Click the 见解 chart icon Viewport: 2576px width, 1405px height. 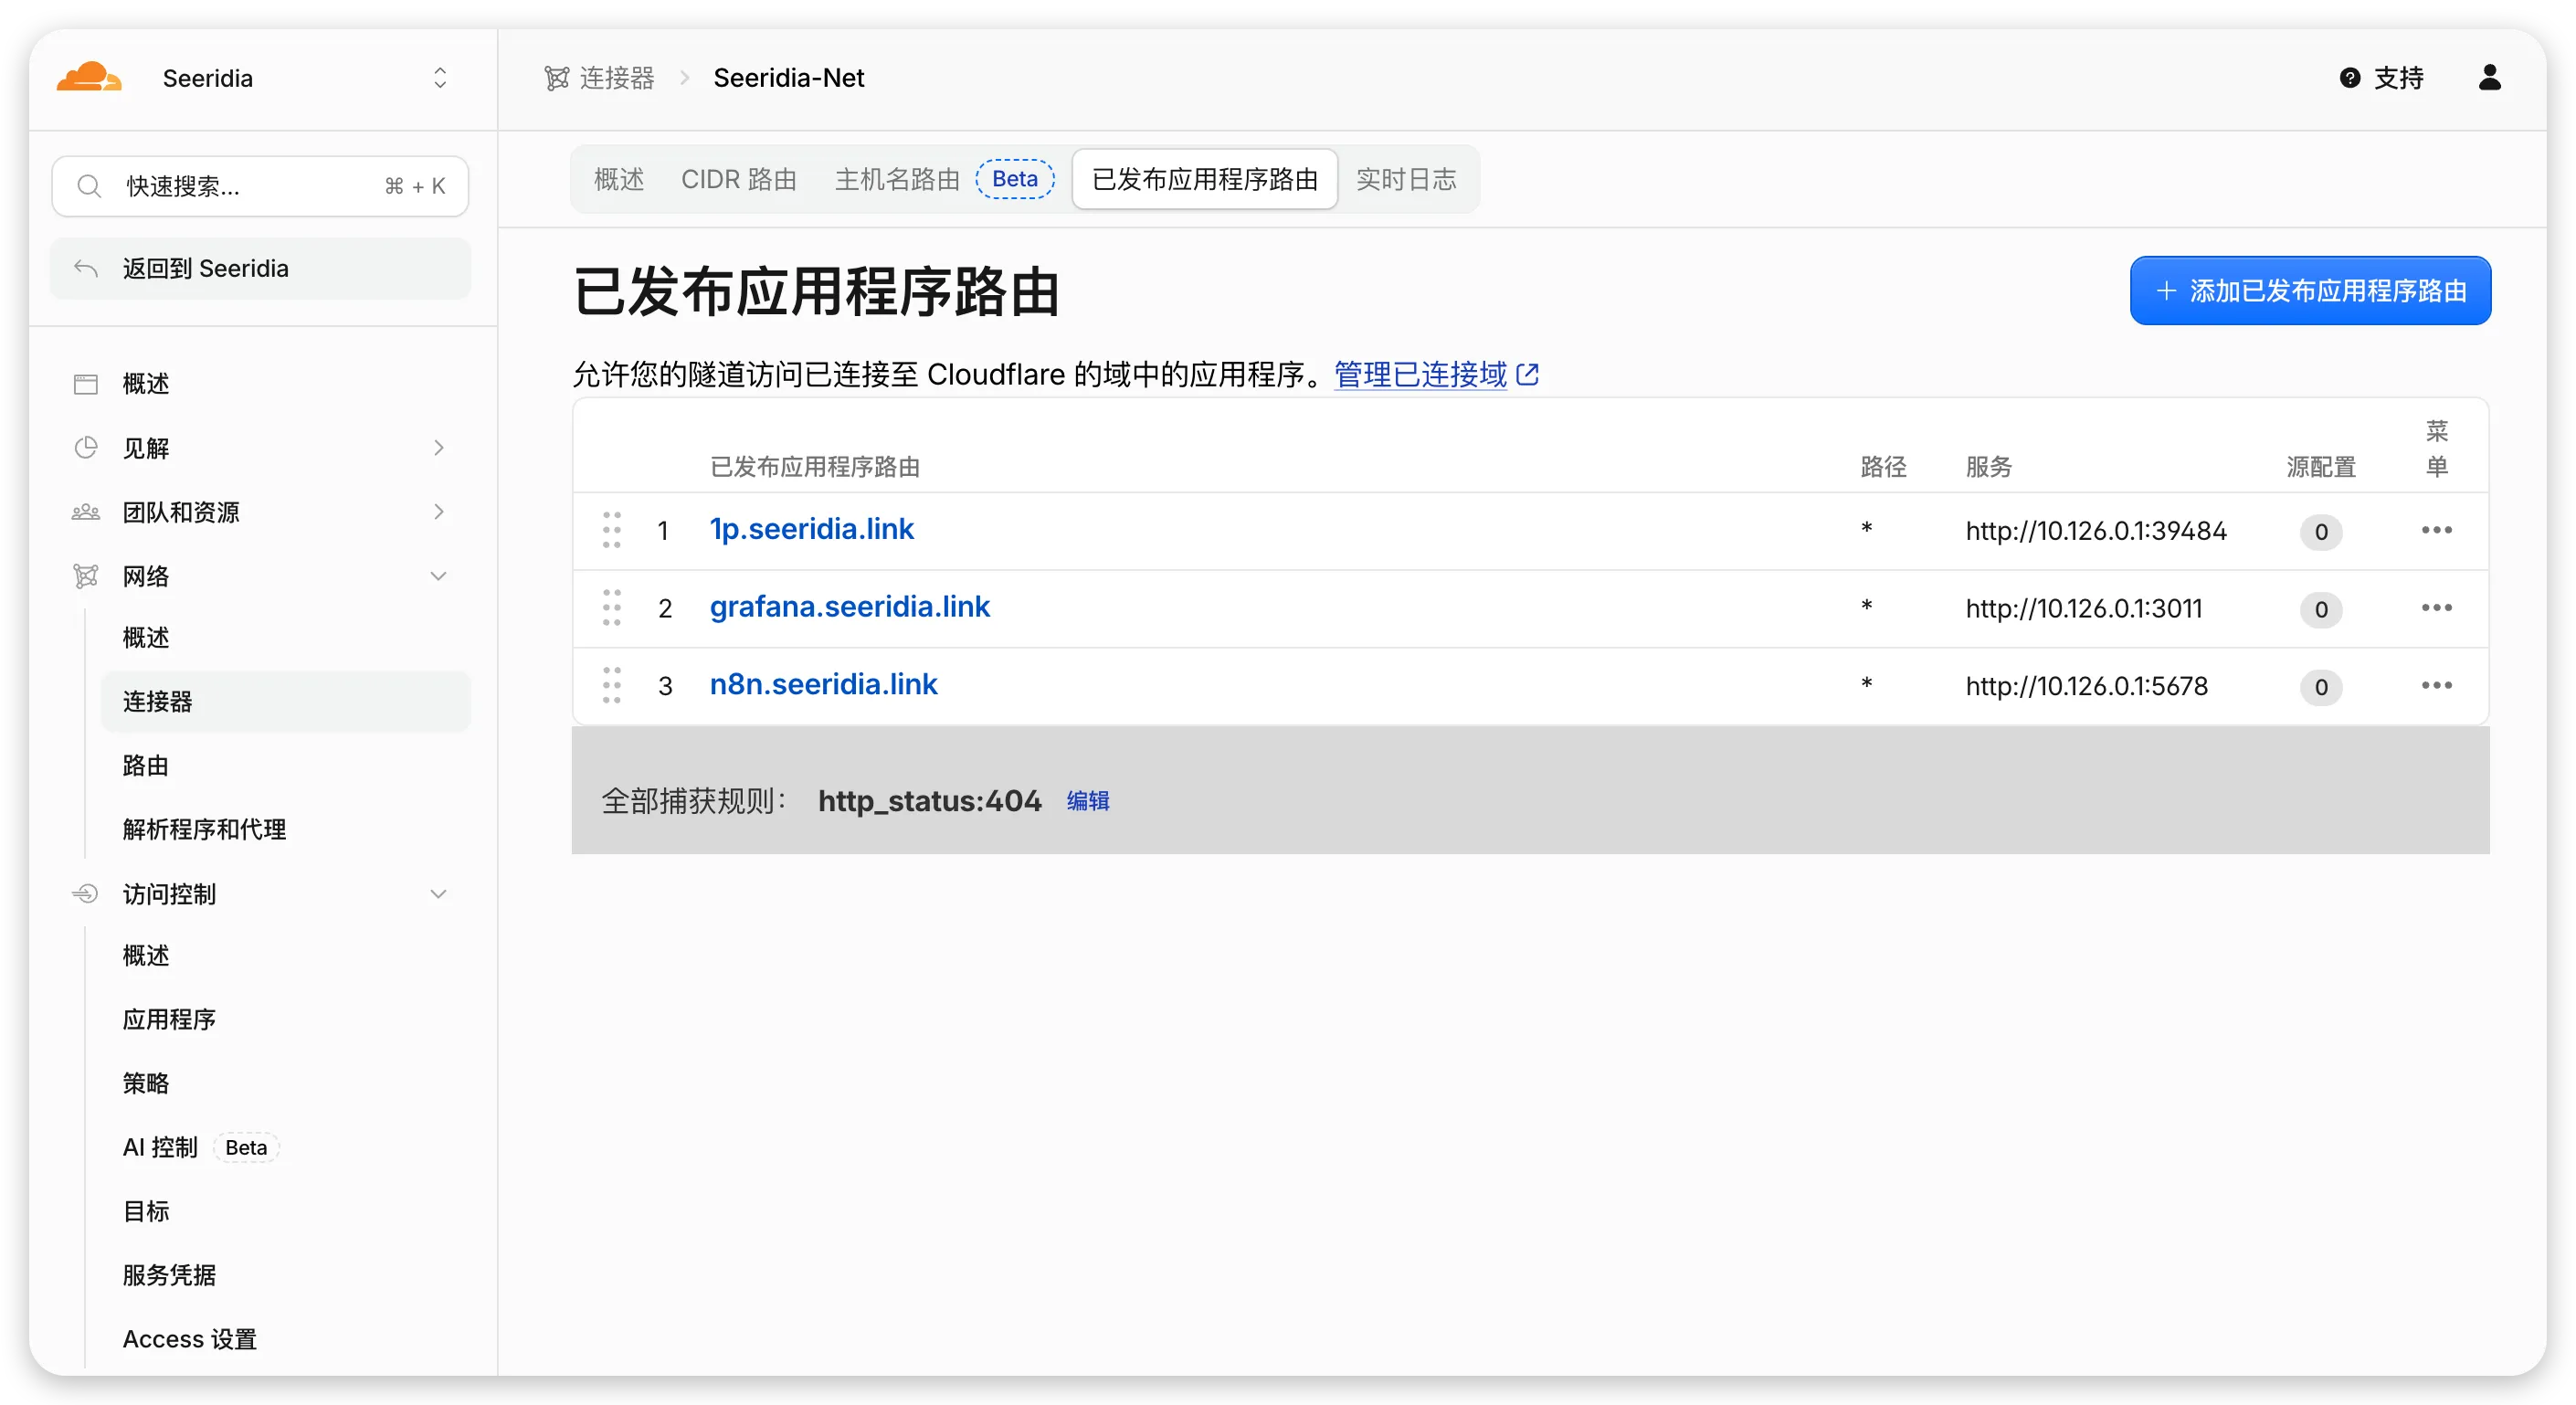[x=86, y=448]
